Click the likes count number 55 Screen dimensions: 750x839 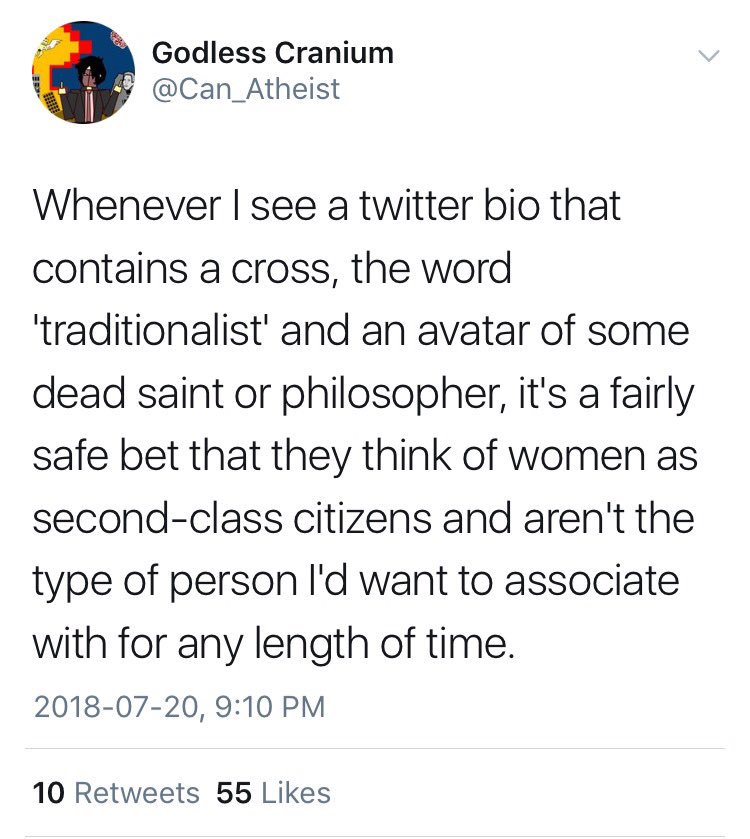click(x=234, y=792)
